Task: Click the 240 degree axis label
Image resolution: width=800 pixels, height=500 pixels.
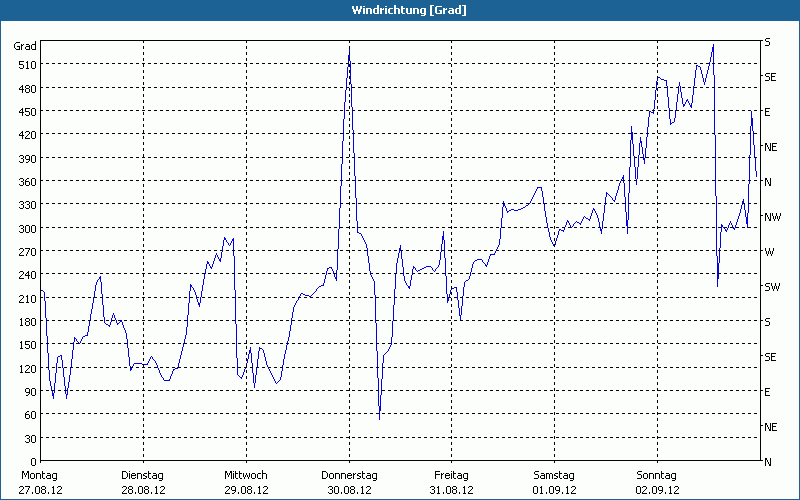Action: click(x=28, y=276)
